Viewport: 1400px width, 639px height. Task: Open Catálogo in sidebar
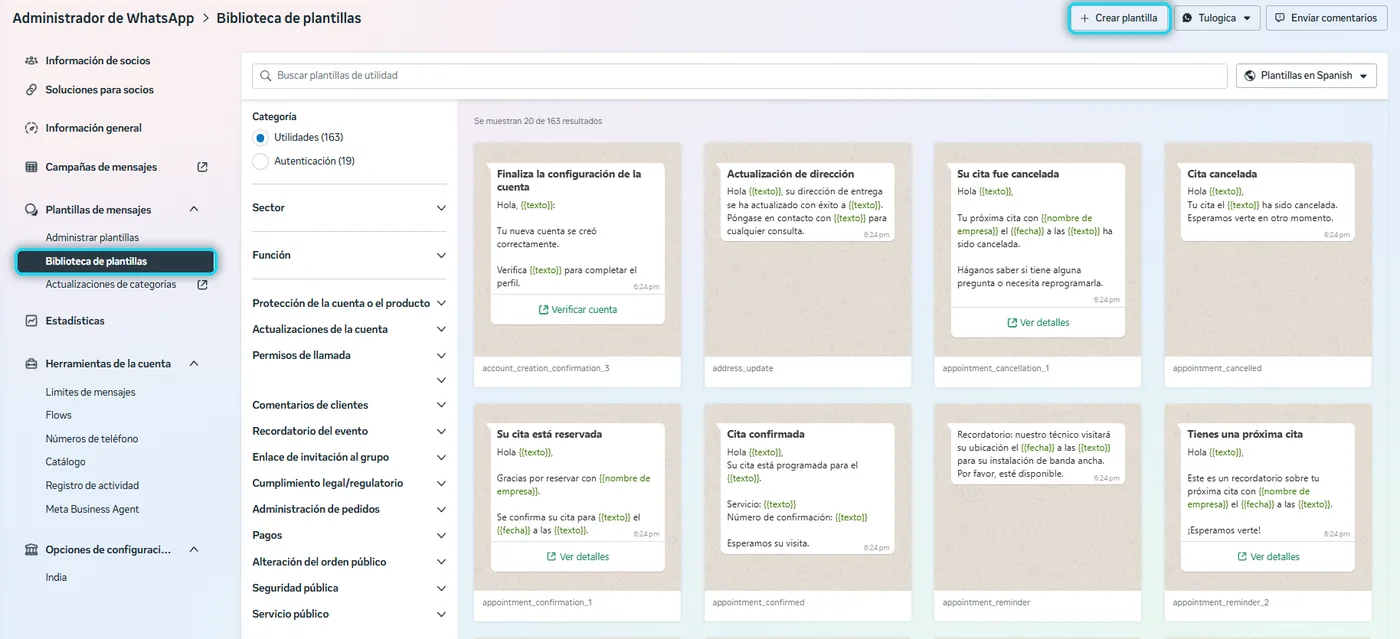[x=65, y=462]
